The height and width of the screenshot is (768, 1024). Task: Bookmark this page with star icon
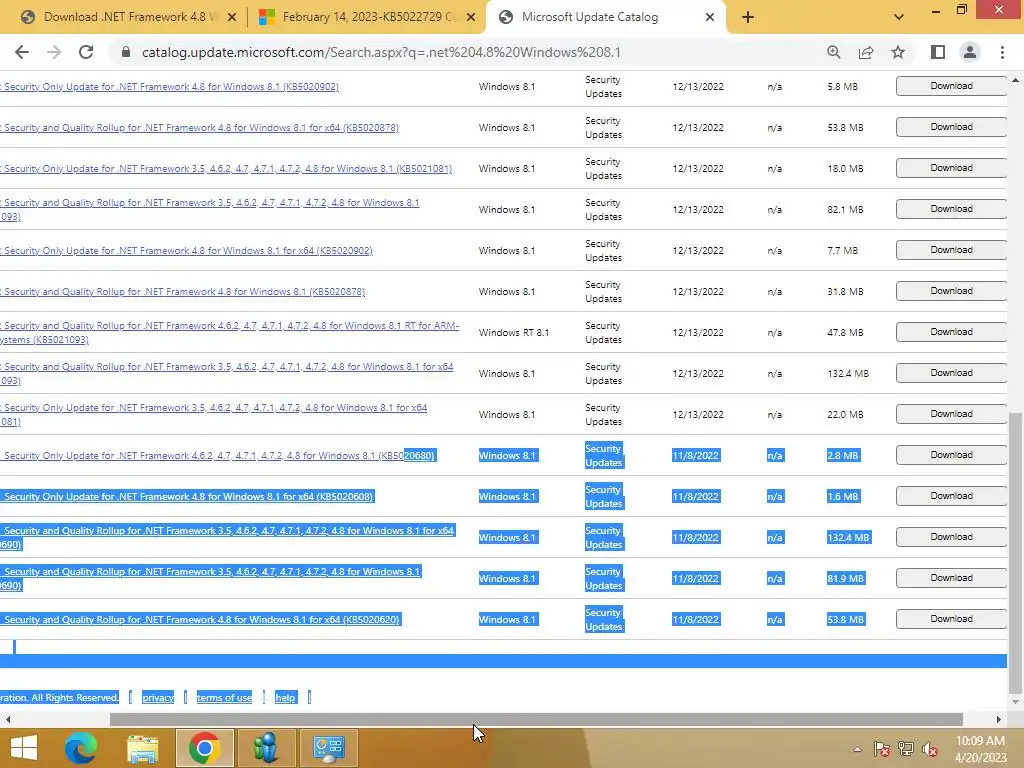[x=898, y=52]
